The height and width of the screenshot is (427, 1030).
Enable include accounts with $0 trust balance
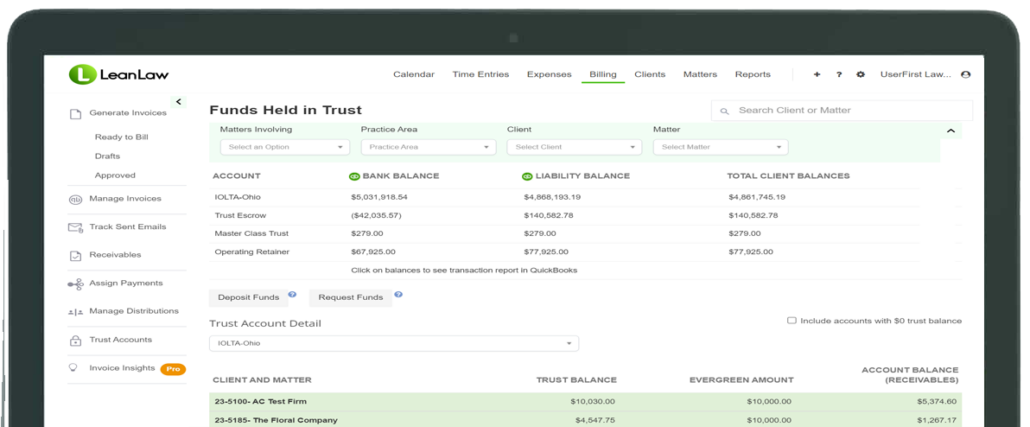[792, 321]
